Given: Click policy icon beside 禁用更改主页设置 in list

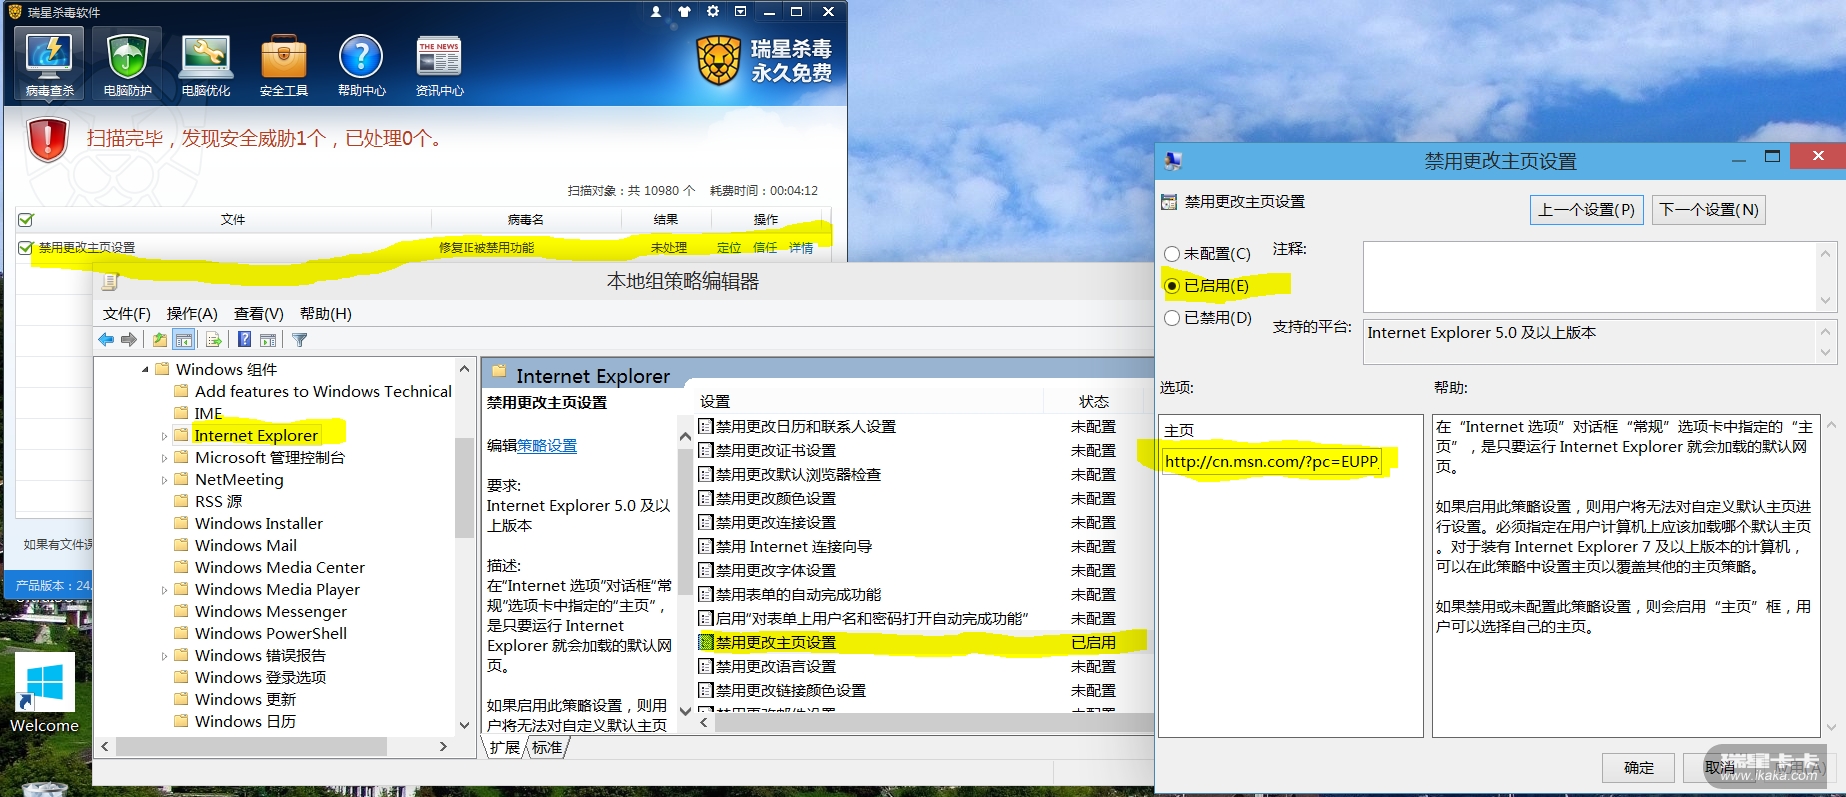Looking at the screenshot, I should [705, 643].
